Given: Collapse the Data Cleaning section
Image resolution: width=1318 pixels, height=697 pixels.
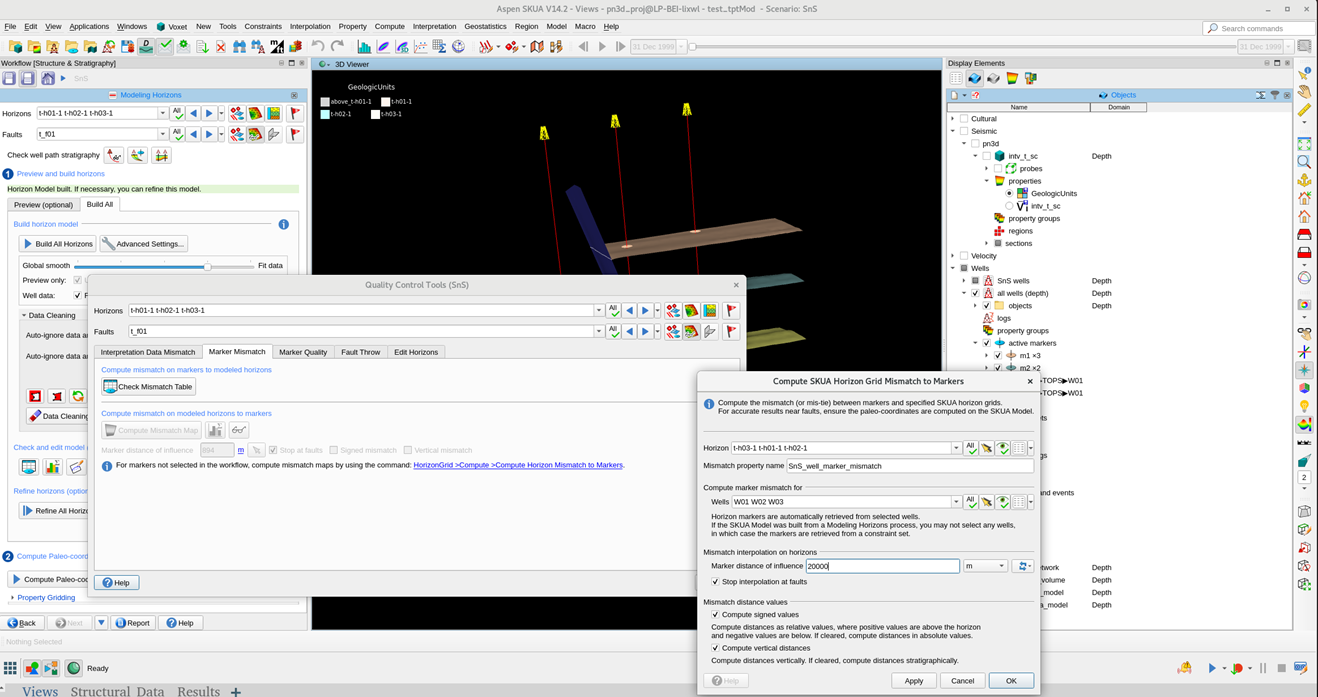Looking at the screenshot, I should click(24, 315).
